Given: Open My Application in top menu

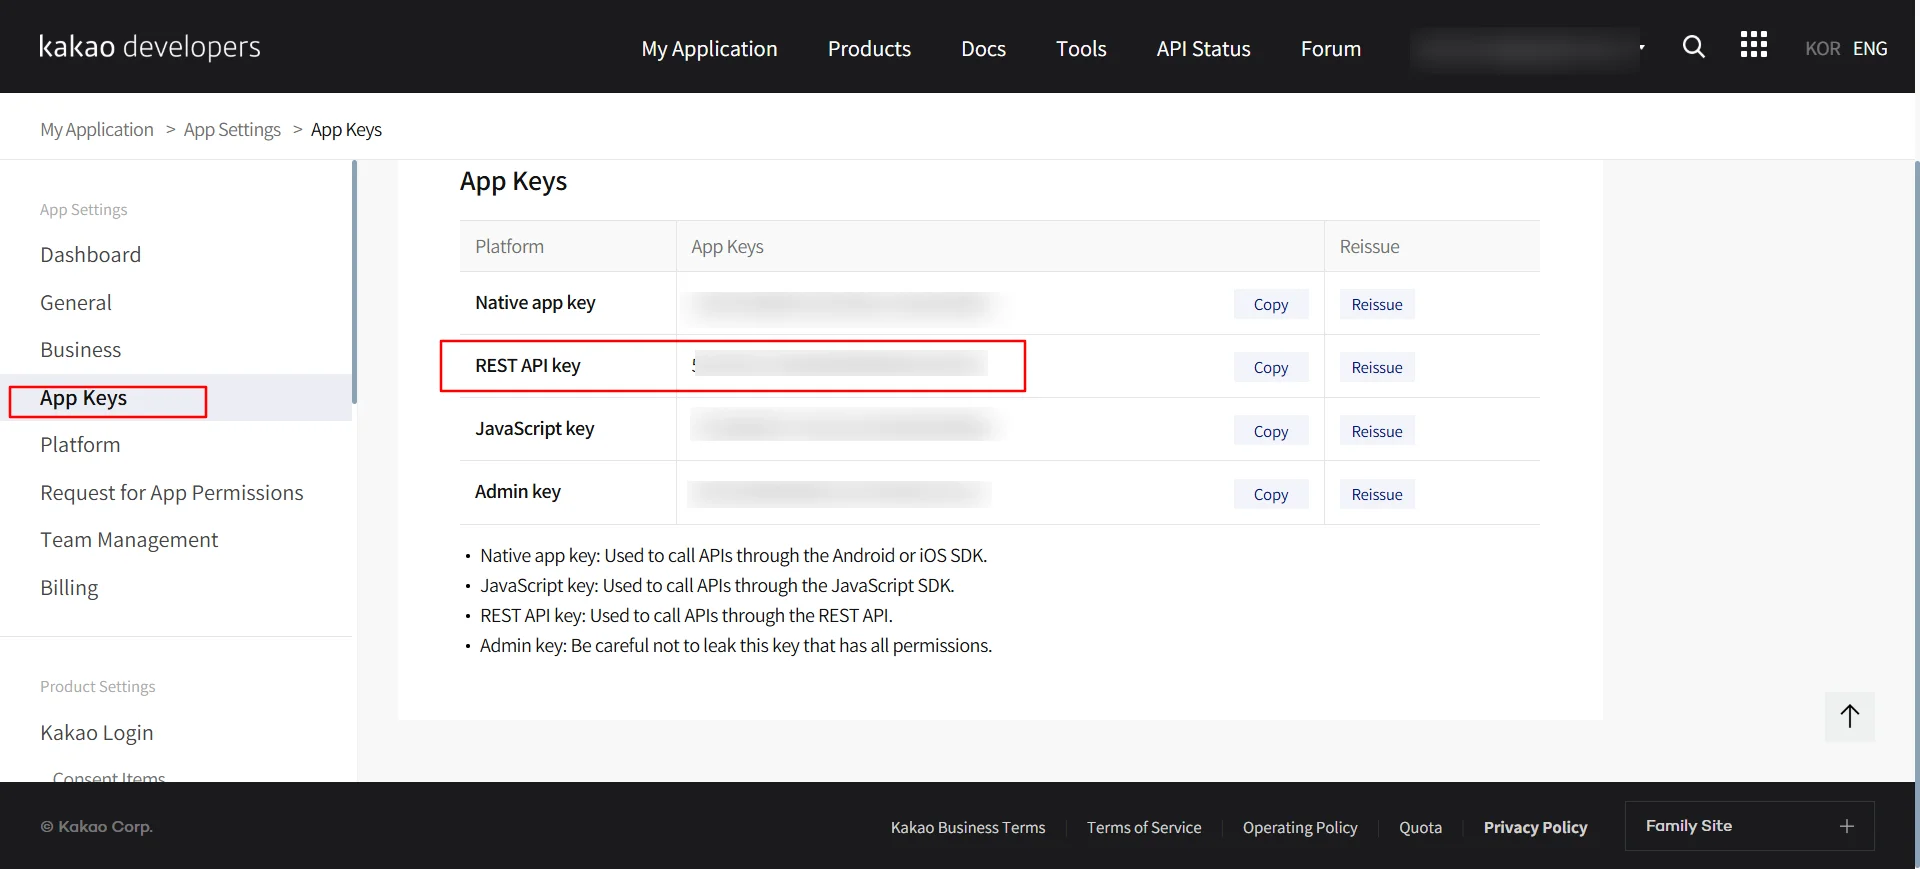Looking at the screenshot, I should [709, 49].
